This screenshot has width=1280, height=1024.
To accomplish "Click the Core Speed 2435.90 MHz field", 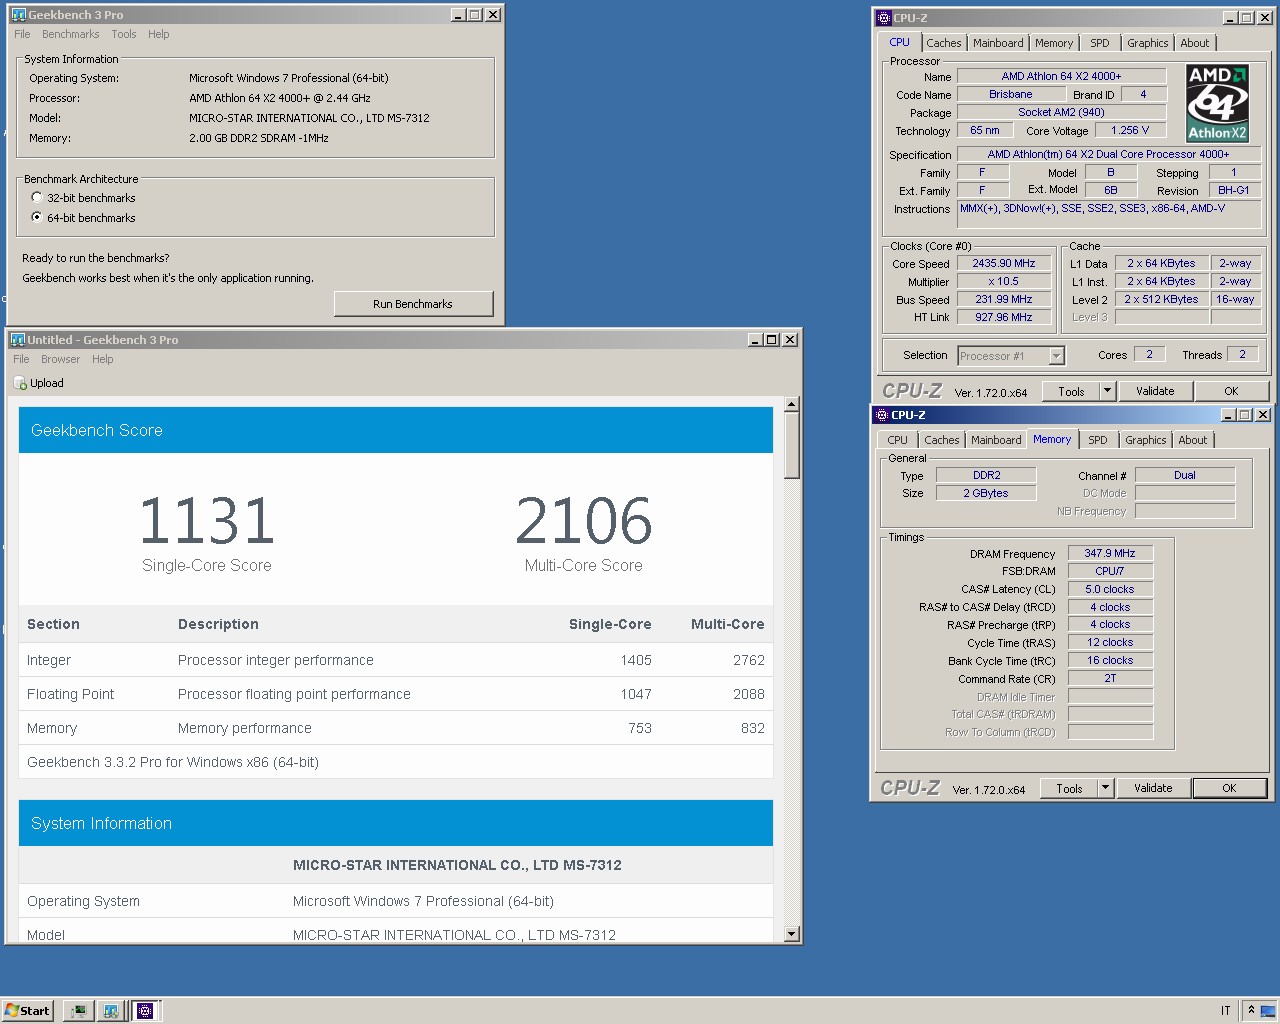I will 1004,264.
